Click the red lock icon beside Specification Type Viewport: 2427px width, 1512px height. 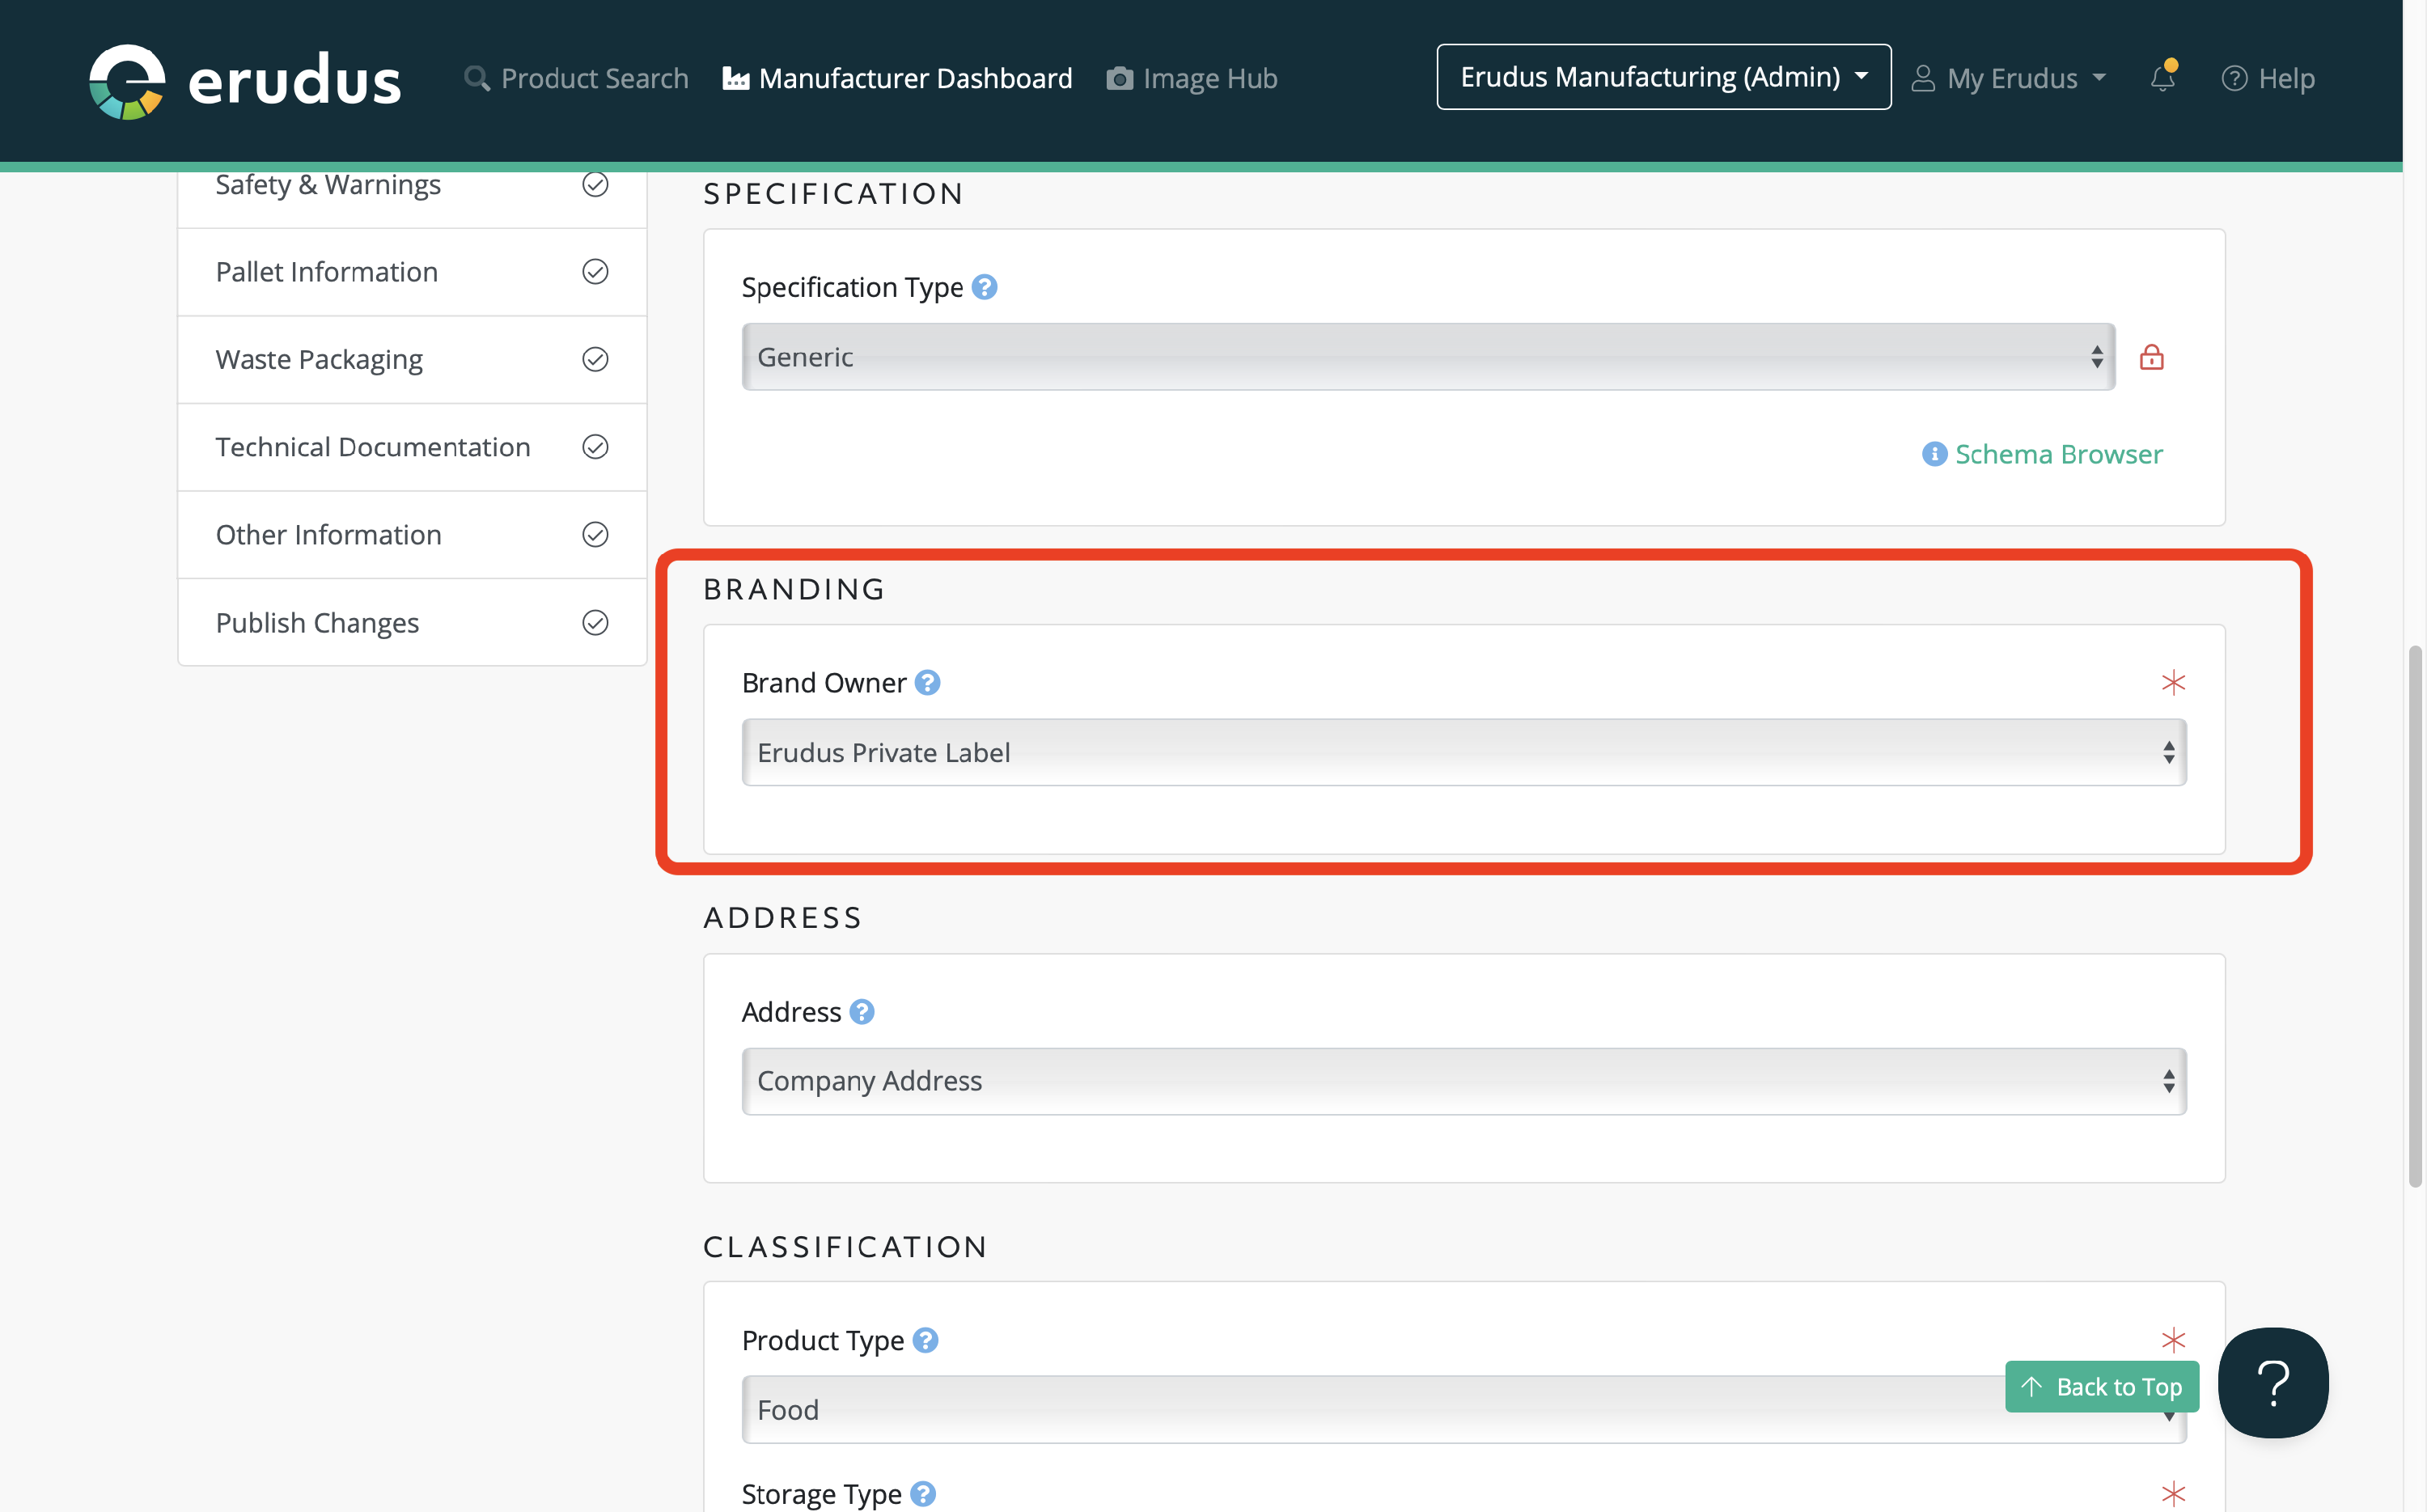point(2151,357)
